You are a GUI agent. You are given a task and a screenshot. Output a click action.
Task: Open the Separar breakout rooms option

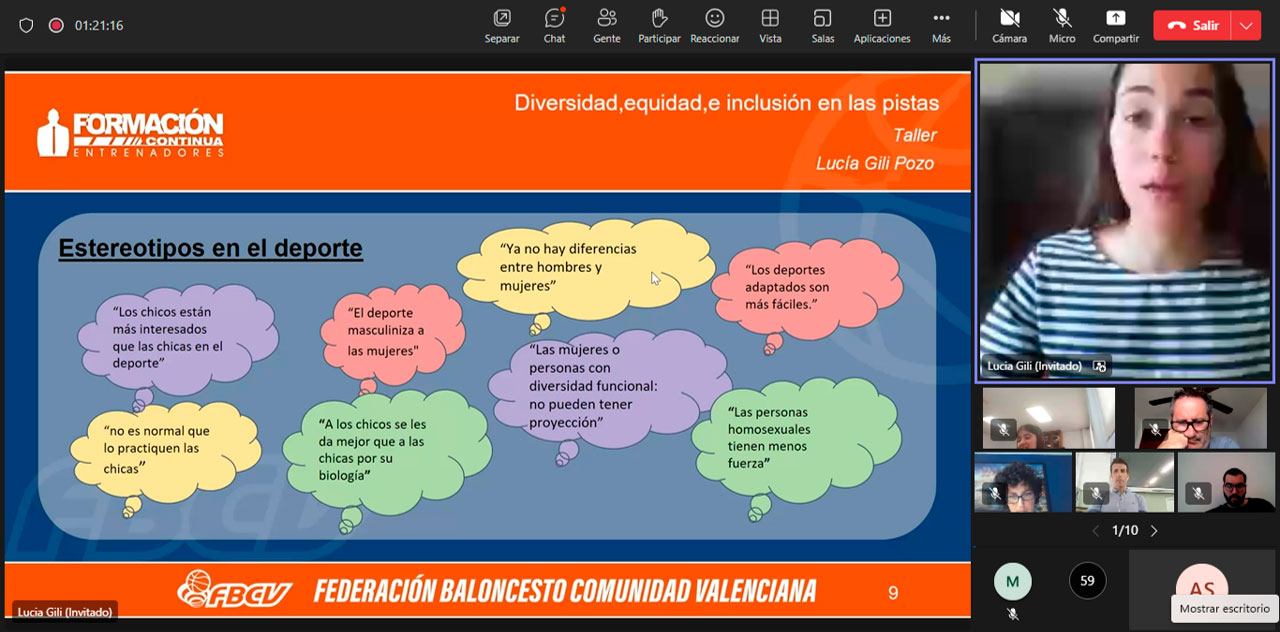[x=502, y=26]
